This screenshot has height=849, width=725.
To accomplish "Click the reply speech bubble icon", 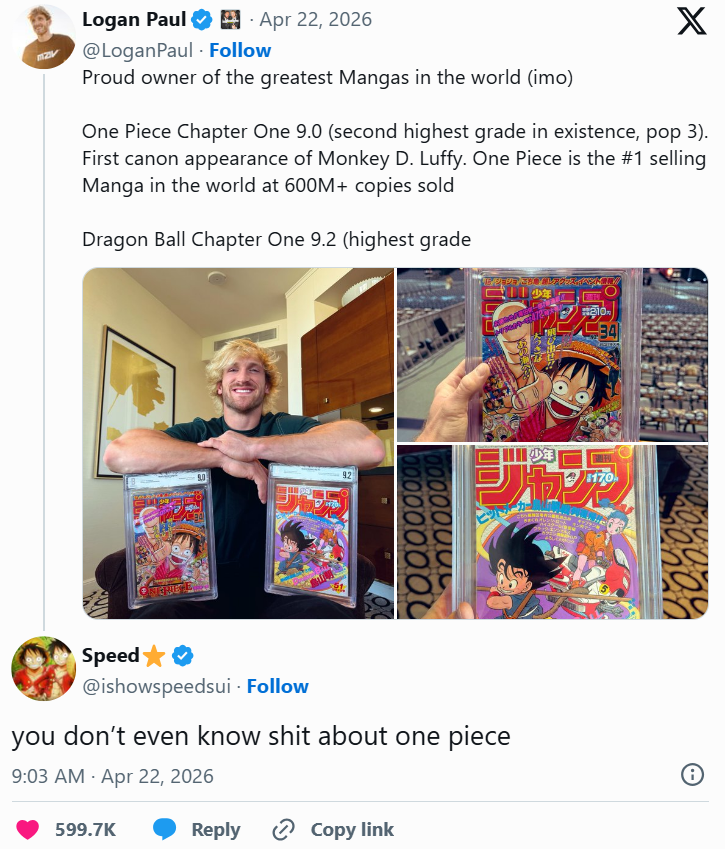I will click(x=164, y=829).
